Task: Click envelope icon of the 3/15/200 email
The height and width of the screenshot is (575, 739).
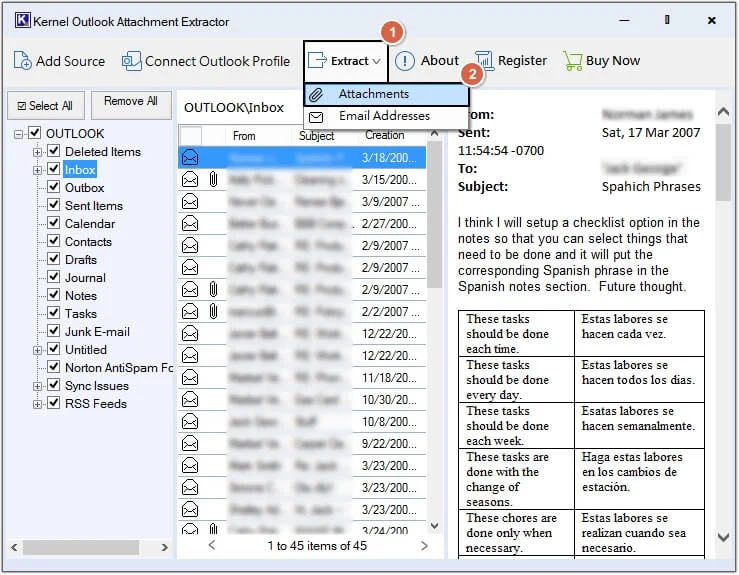Action: pyautogui.click(x=190, y=180)
